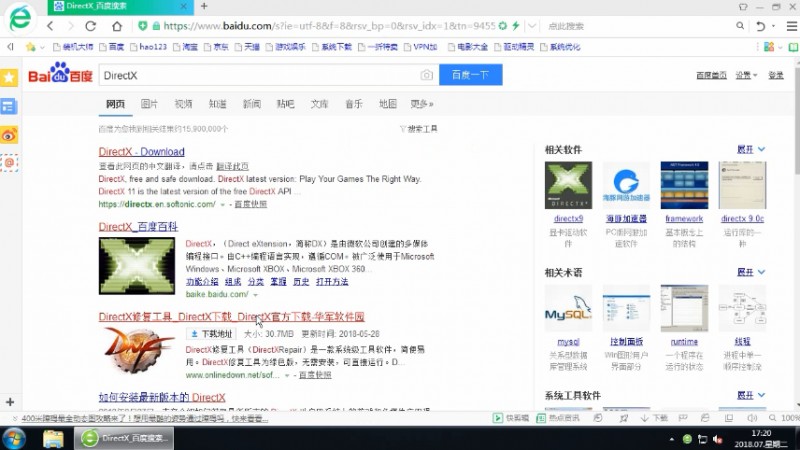Click the DirectX 百度搜索 browser tab
This screenshot has width=800, height=450.
point(121,7)
